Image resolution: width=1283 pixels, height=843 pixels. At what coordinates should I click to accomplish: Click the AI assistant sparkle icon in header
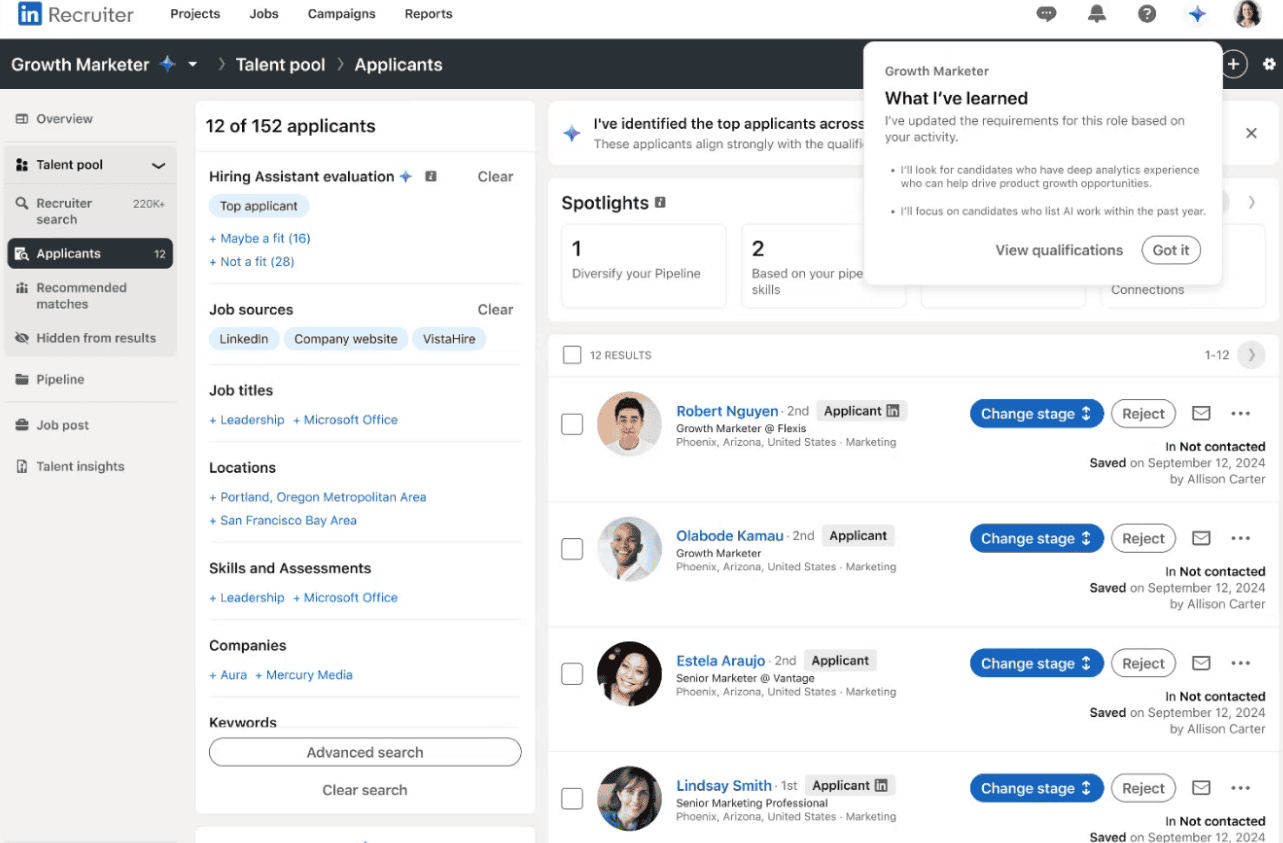pyautogui.click(x=1197, y=13)
